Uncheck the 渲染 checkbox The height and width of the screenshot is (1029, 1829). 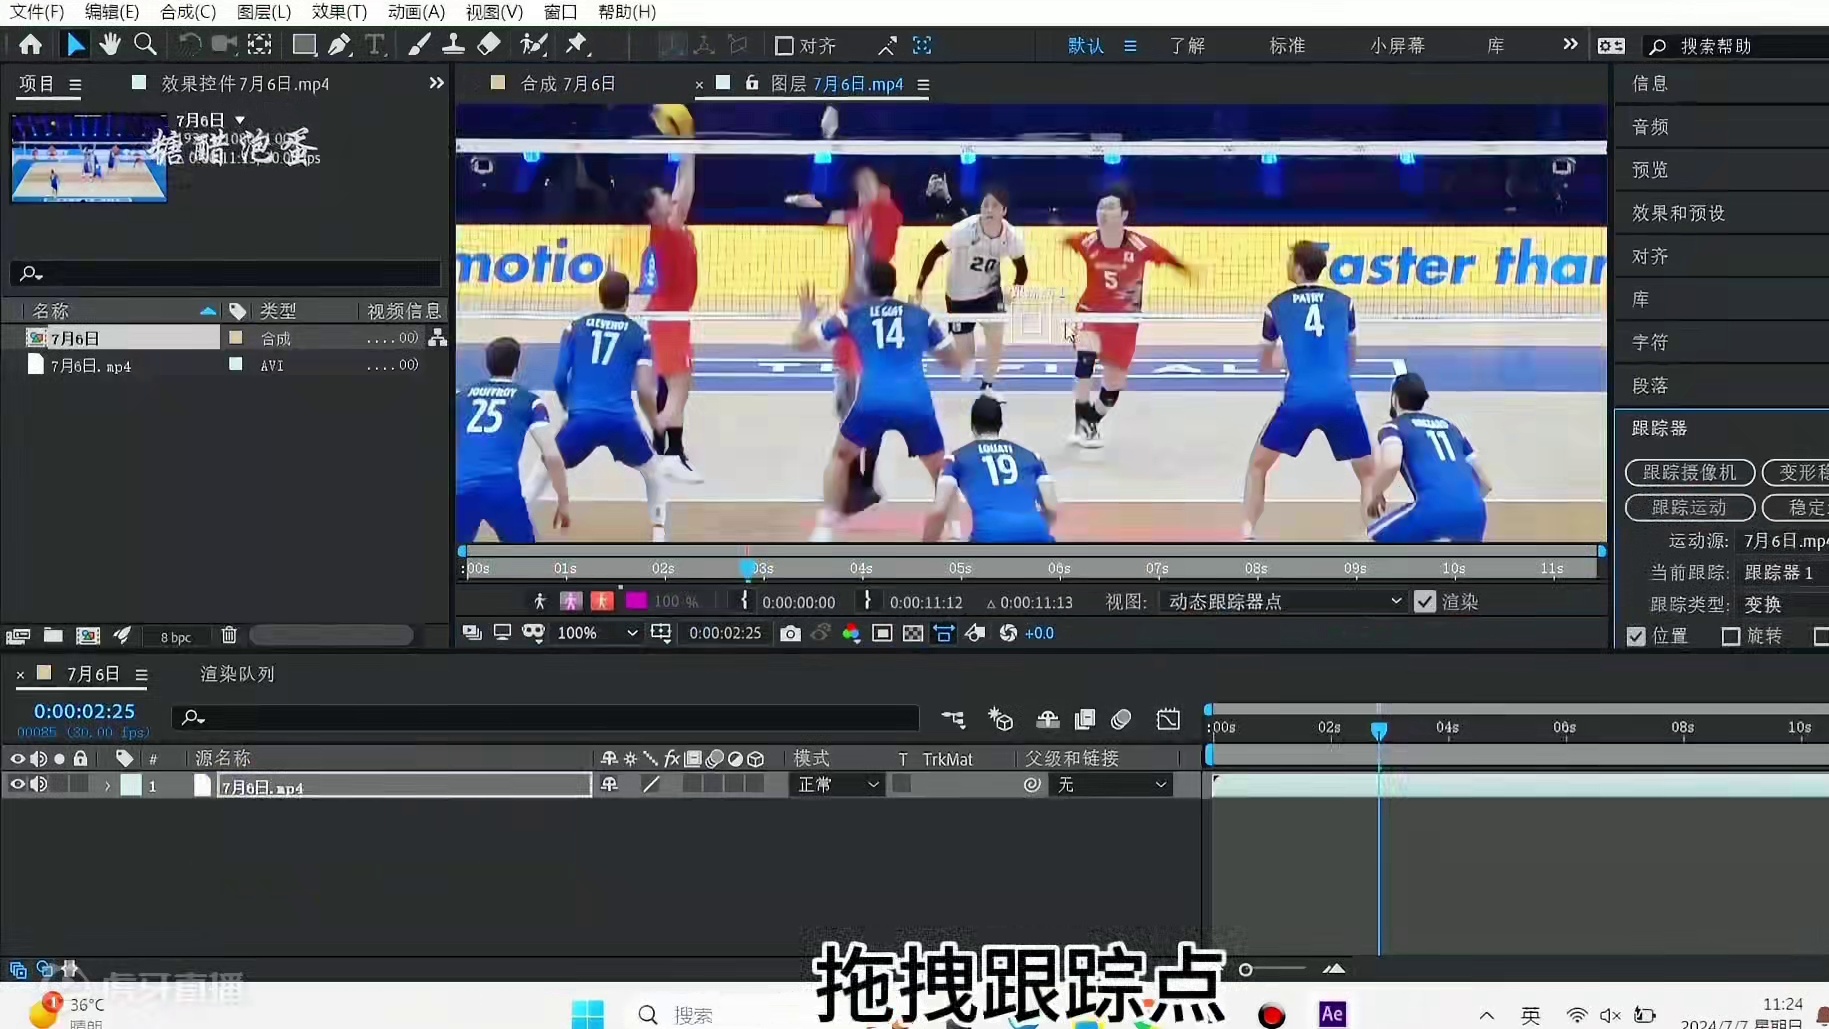coord(1425,602)
